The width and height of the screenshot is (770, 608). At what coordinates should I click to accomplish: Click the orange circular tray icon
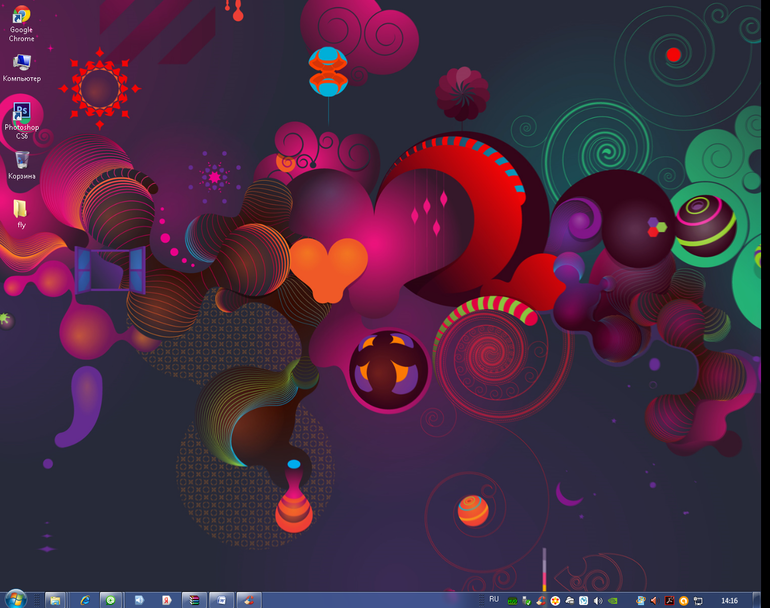pyautogui.click(x=684, y=601)
